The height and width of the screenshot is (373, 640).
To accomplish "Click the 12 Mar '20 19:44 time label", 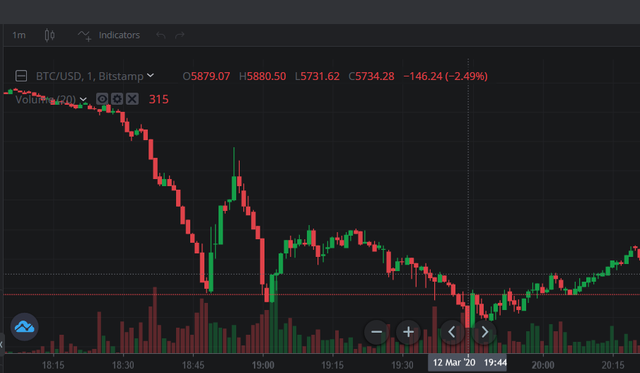I will [x=467, y=362].
